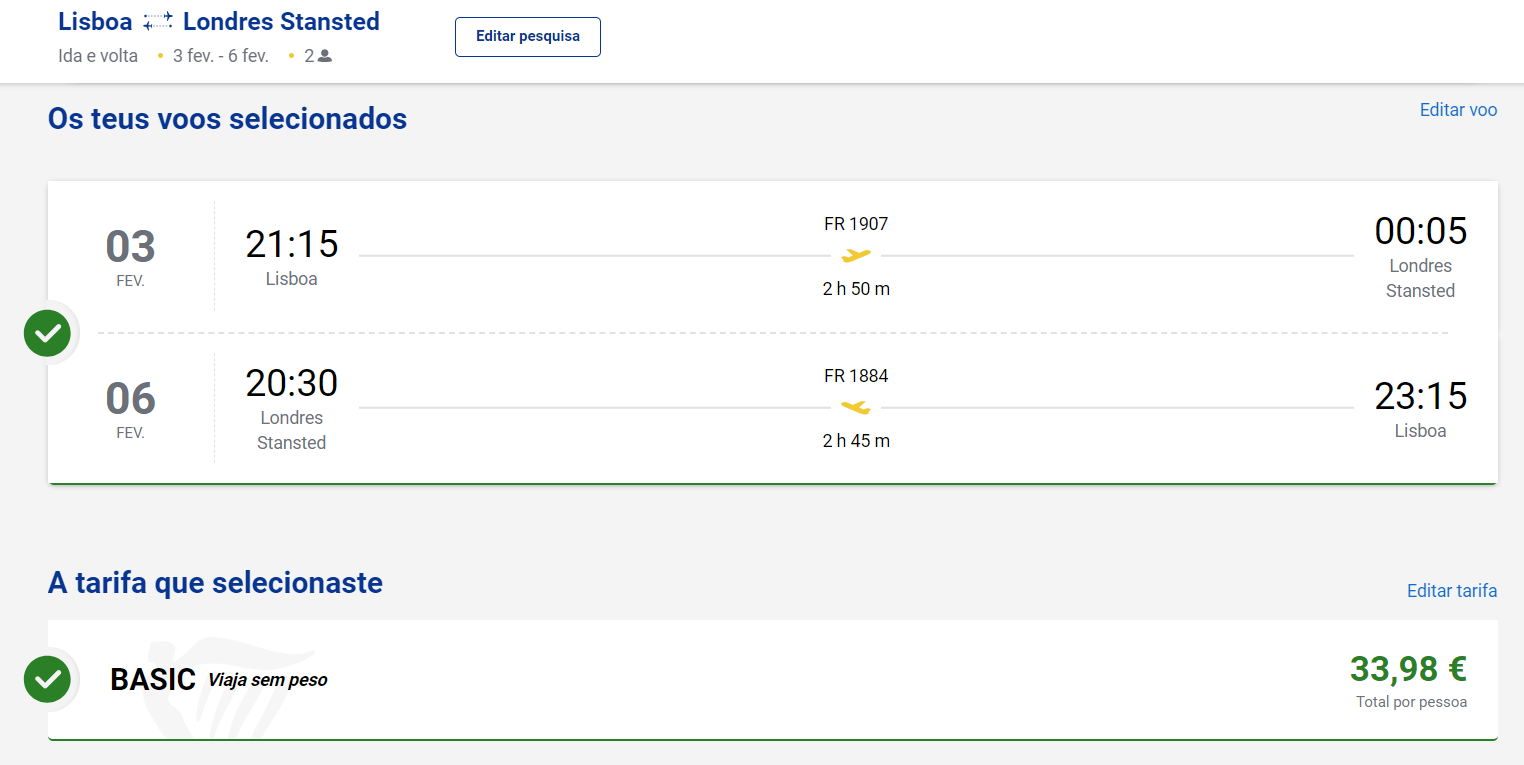Click Londres Stansted in header route title

click(281, 21)
